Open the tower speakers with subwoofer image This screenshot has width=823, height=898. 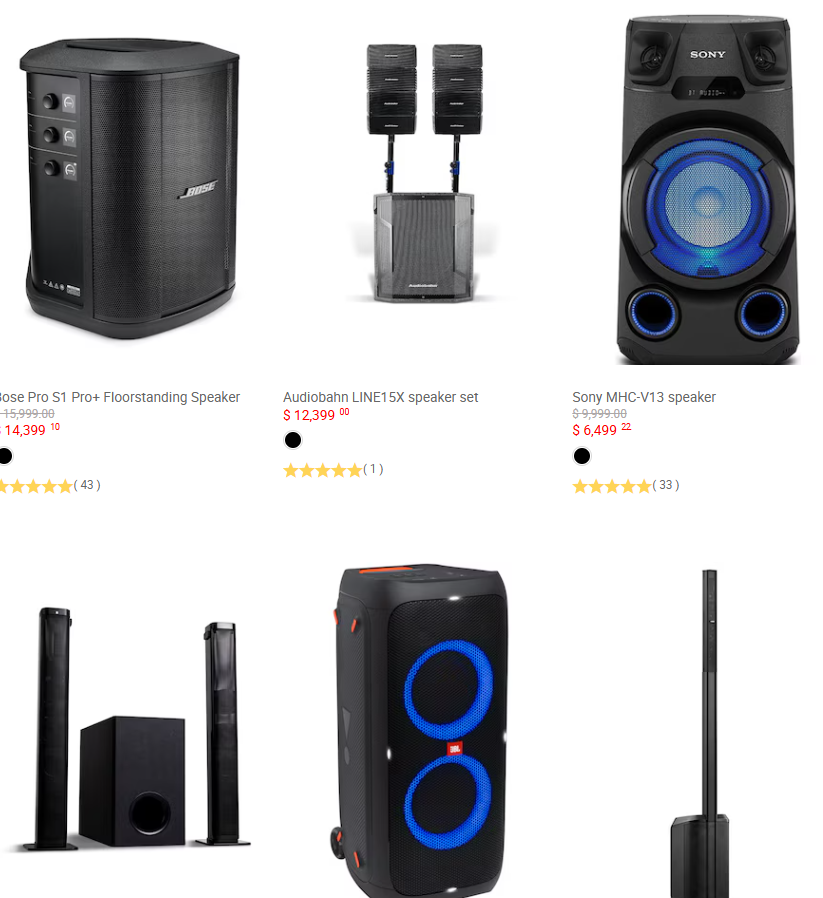(x=136, y=728)
